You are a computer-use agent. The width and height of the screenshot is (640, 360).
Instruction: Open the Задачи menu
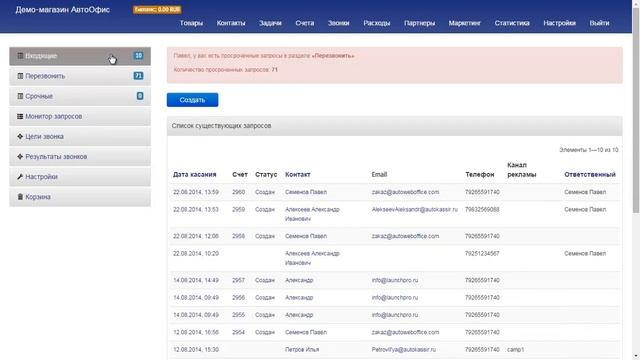pyautogui.click(x=270, y=23)
